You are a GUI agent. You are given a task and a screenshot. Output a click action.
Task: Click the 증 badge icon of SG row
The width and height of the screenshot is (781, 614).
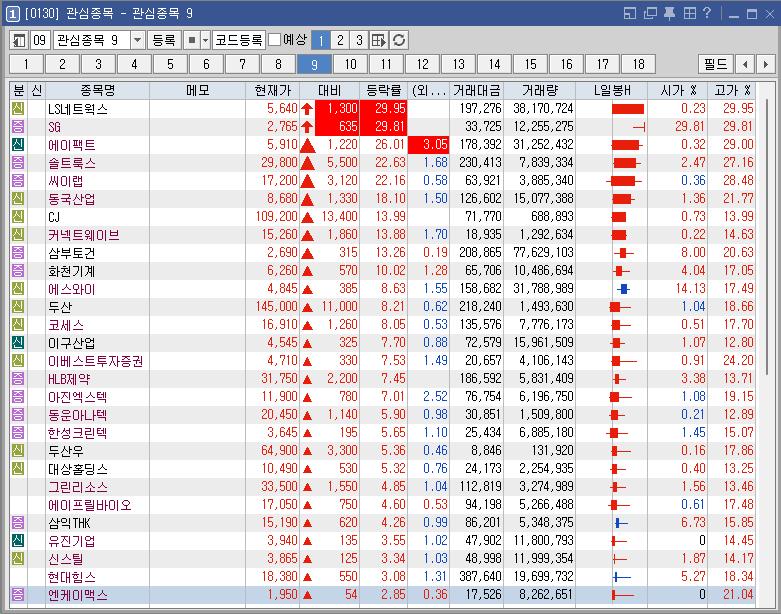(x=18, y=126)
